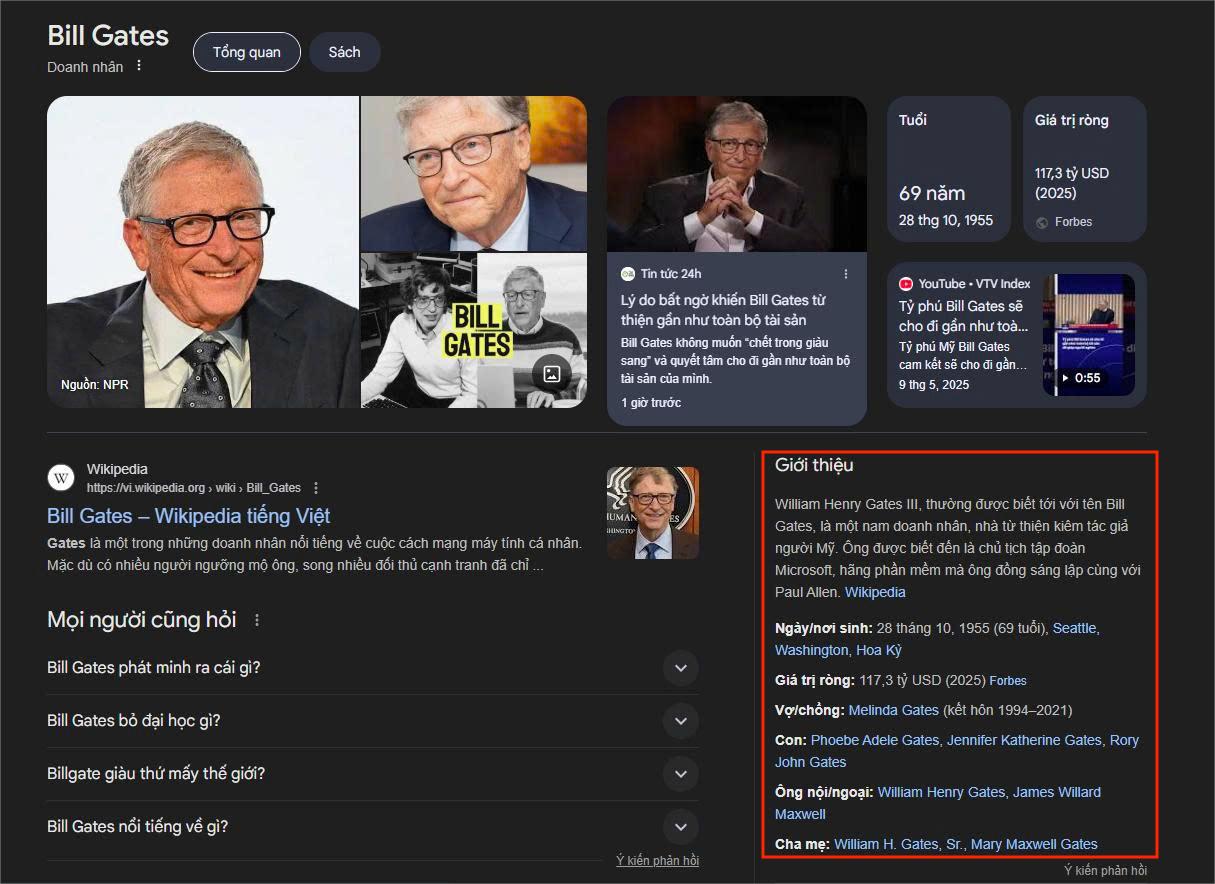Open the three-dot menu next to Wikipedia URL
The width and height of the screenshot is (1215, 884).
pos(316,488)
